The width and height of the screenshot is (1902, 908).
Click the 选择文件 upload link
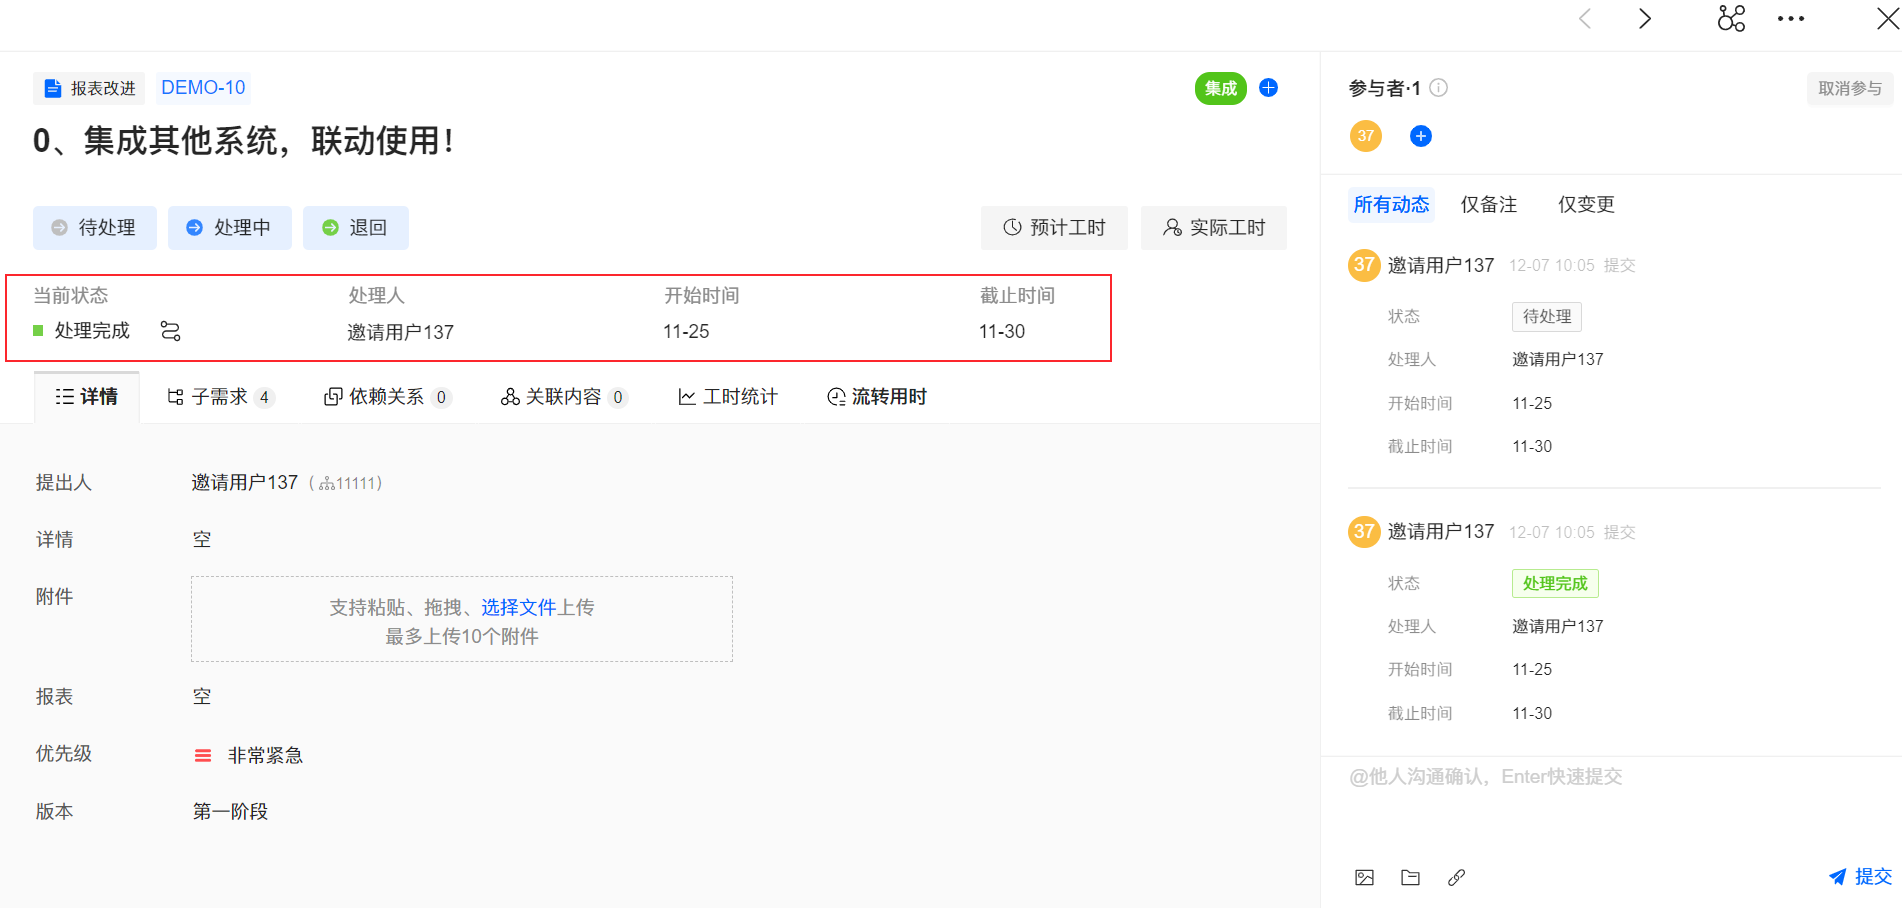(518, 608)
